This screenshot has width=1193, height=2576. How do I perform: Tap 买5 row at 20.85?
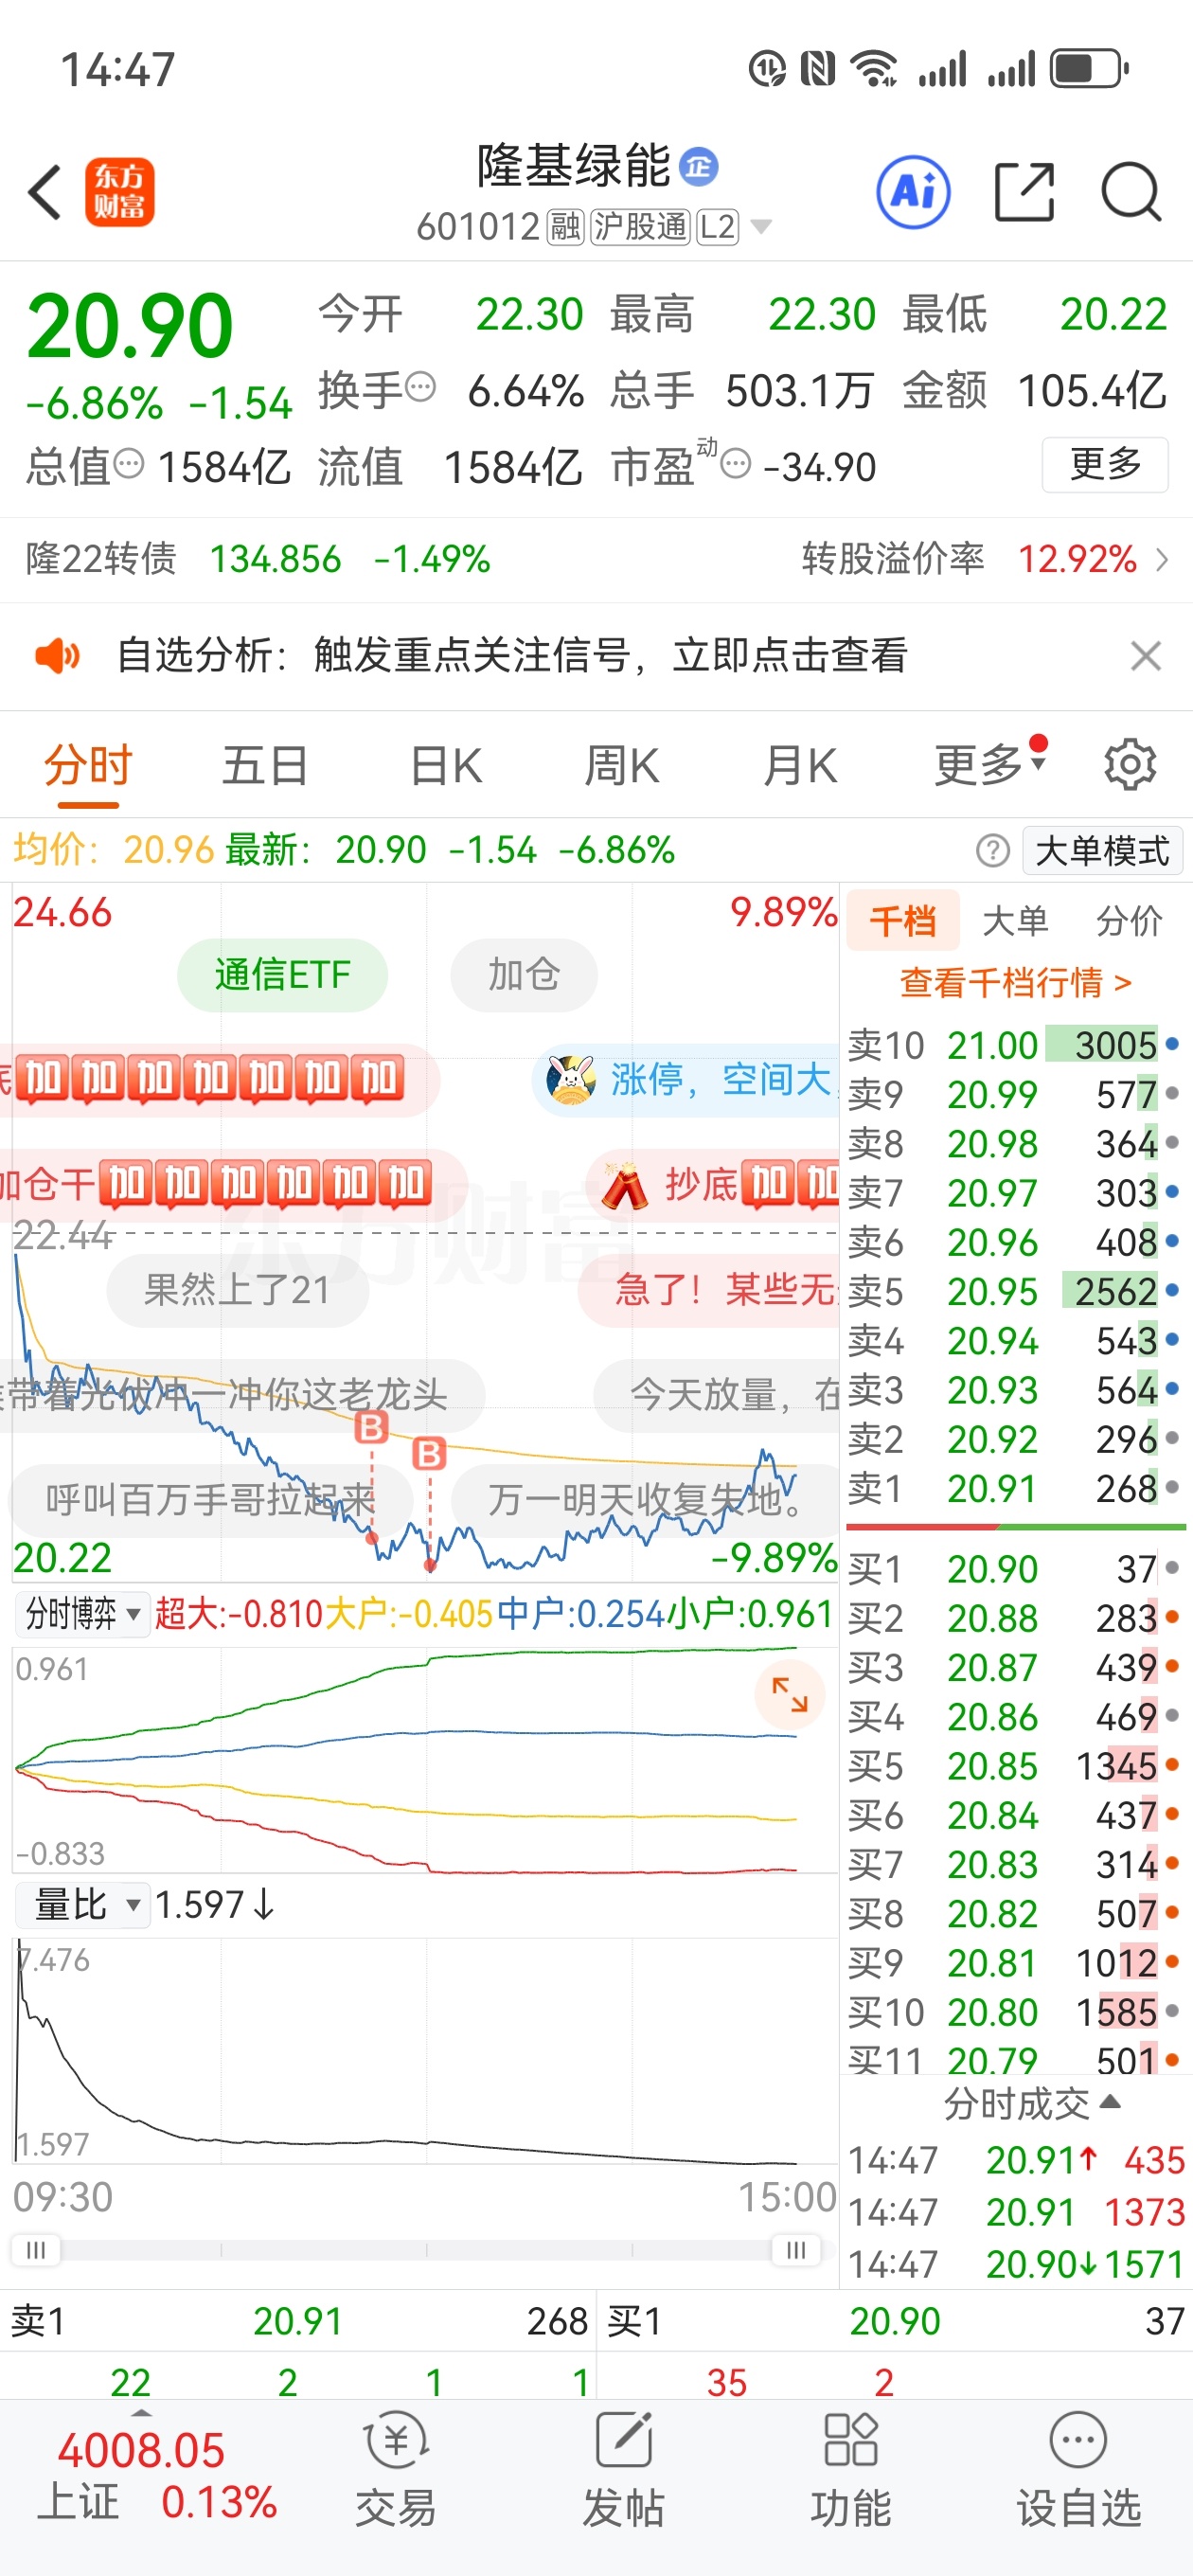[1015, 1766]
